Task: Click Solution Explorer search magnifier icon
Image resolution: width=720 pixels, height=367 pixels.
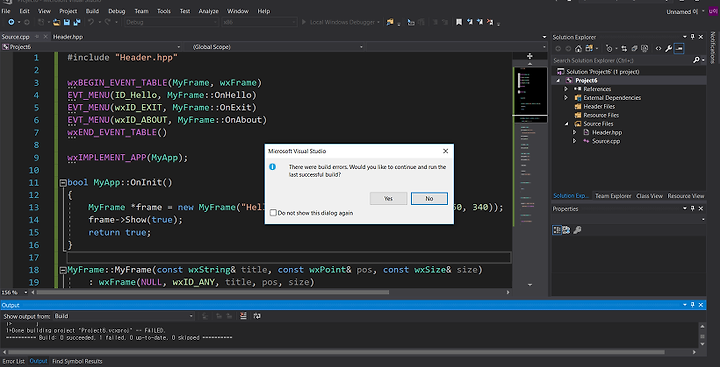Action: (x=696, y=60)
